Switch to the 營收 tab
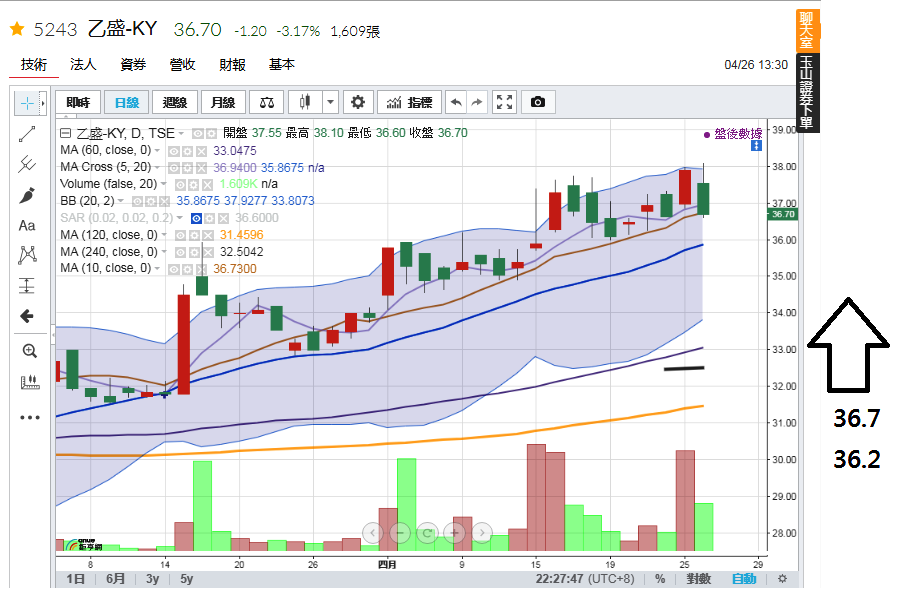 click(x=183, y=64)
